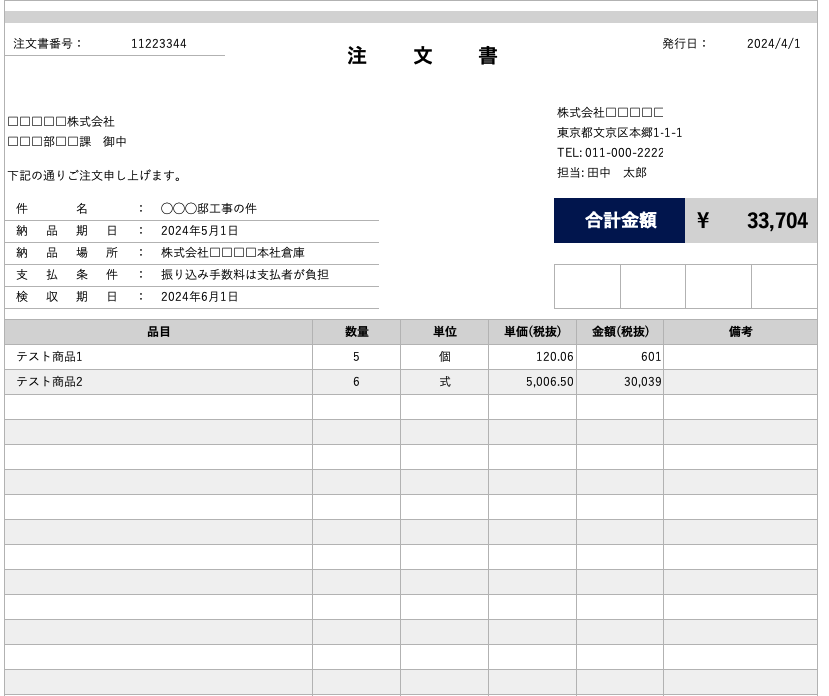Click unit price "120.06" cell
829x696 pixels.
pyautogui.click(x=531, y=357)
